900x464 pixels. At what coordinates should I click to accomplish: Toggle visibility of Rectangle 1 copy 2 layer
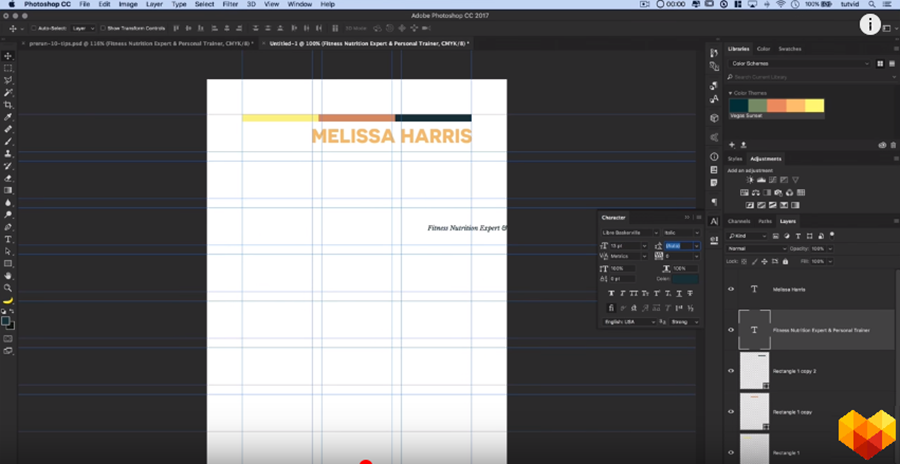(x=731, y=370)
